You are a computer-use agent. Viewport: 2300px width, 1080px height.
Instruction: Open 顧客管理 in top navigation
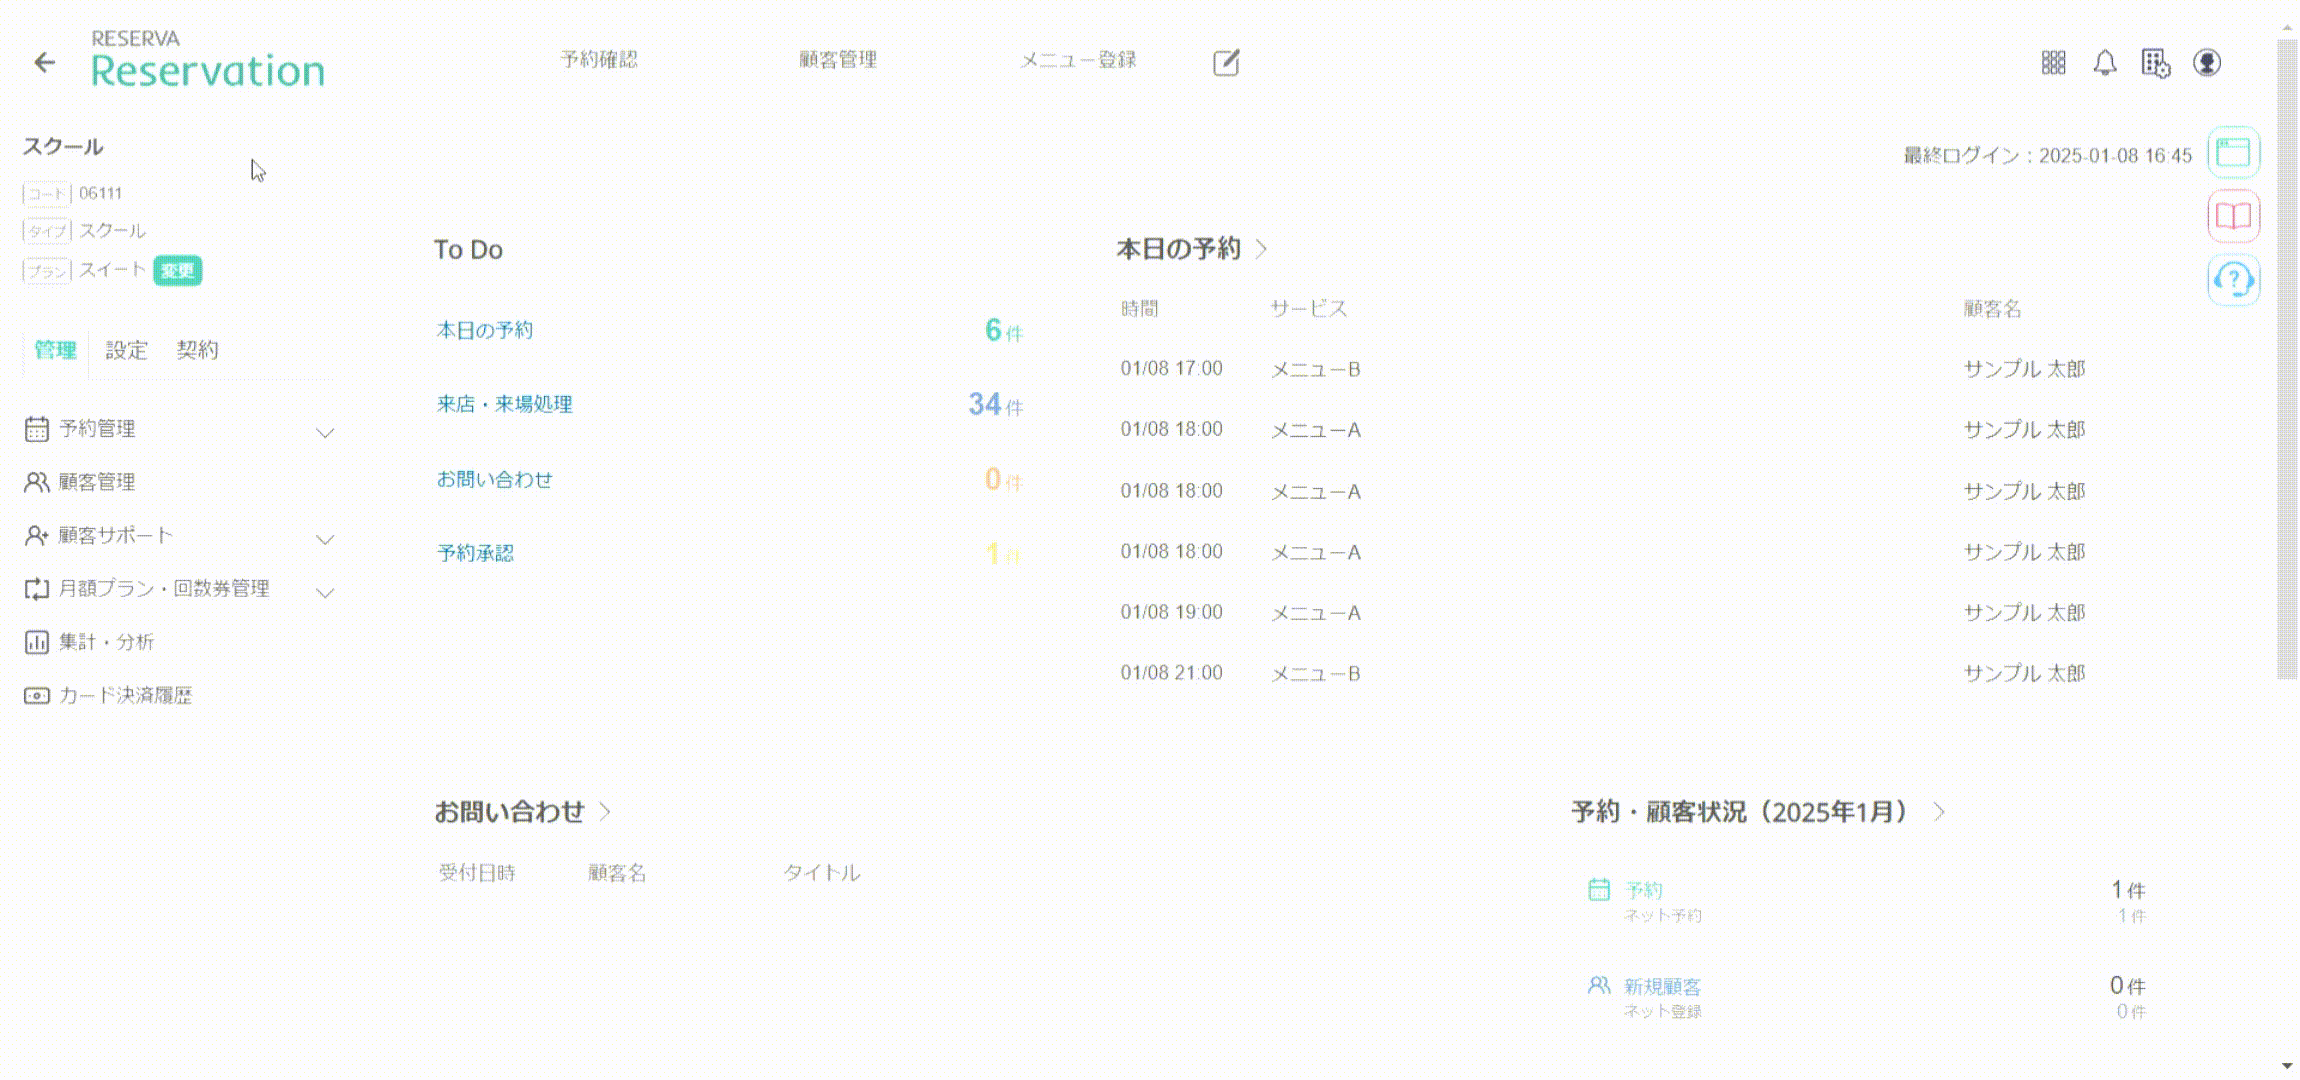837,60
